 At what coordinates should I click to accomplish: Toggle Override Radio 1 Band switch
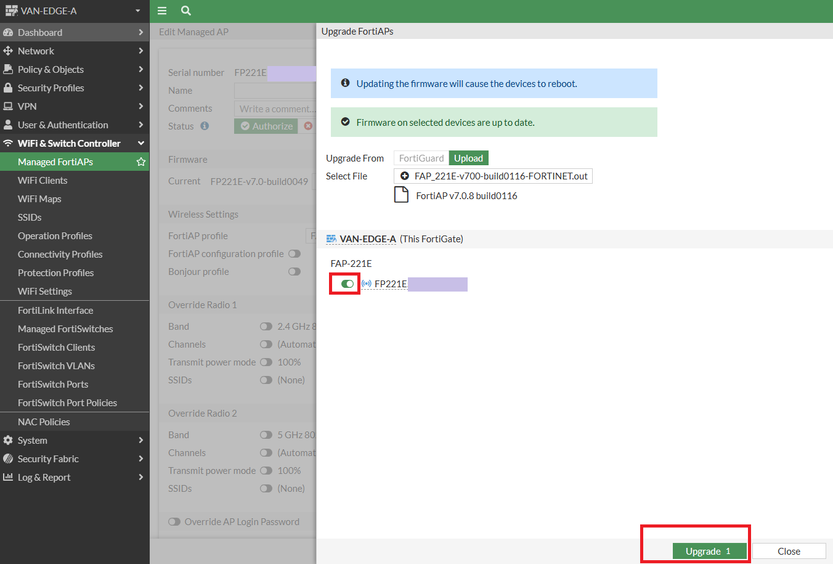266,326
